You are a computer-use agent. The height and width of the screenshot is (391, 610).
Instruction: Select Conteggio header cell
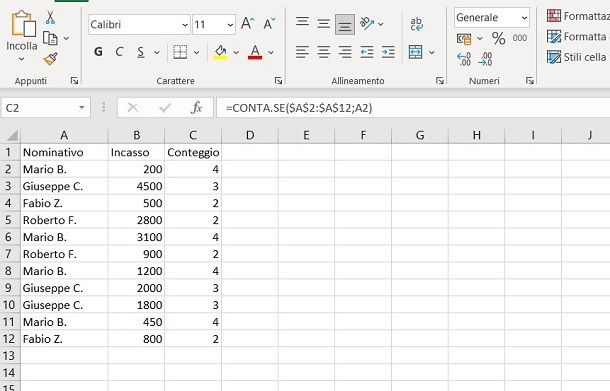point(193,152)
